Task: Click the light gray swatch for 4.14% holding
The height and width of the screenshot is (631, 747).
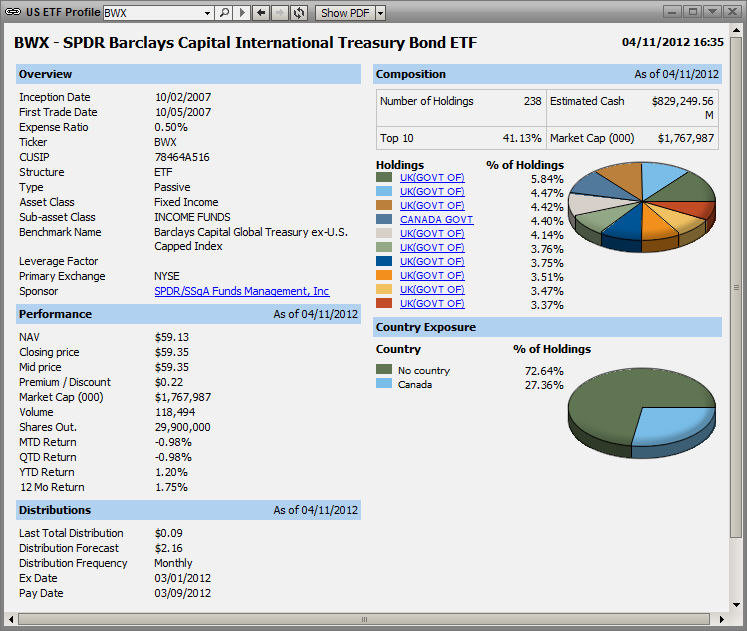Action: click(x=384, y=233)
